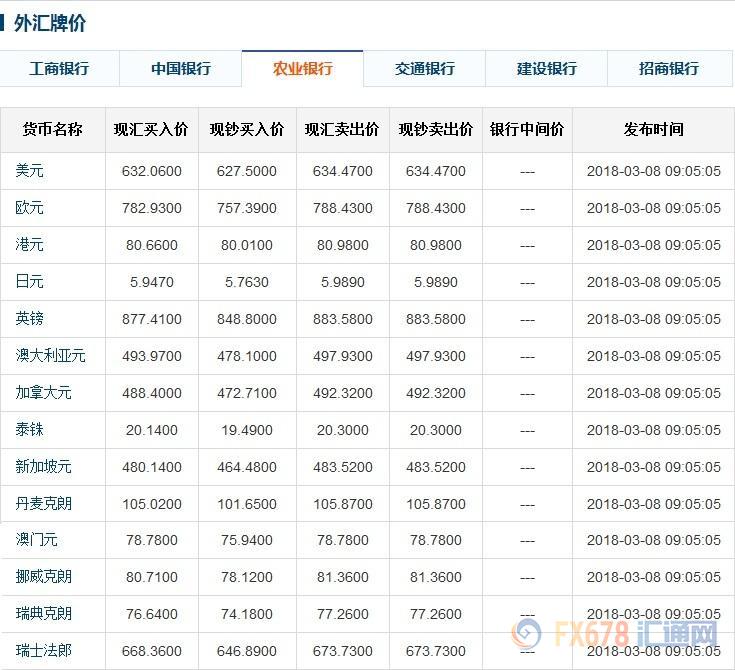
Task: Switch to the 工商银行 tab
Action: 59,68
